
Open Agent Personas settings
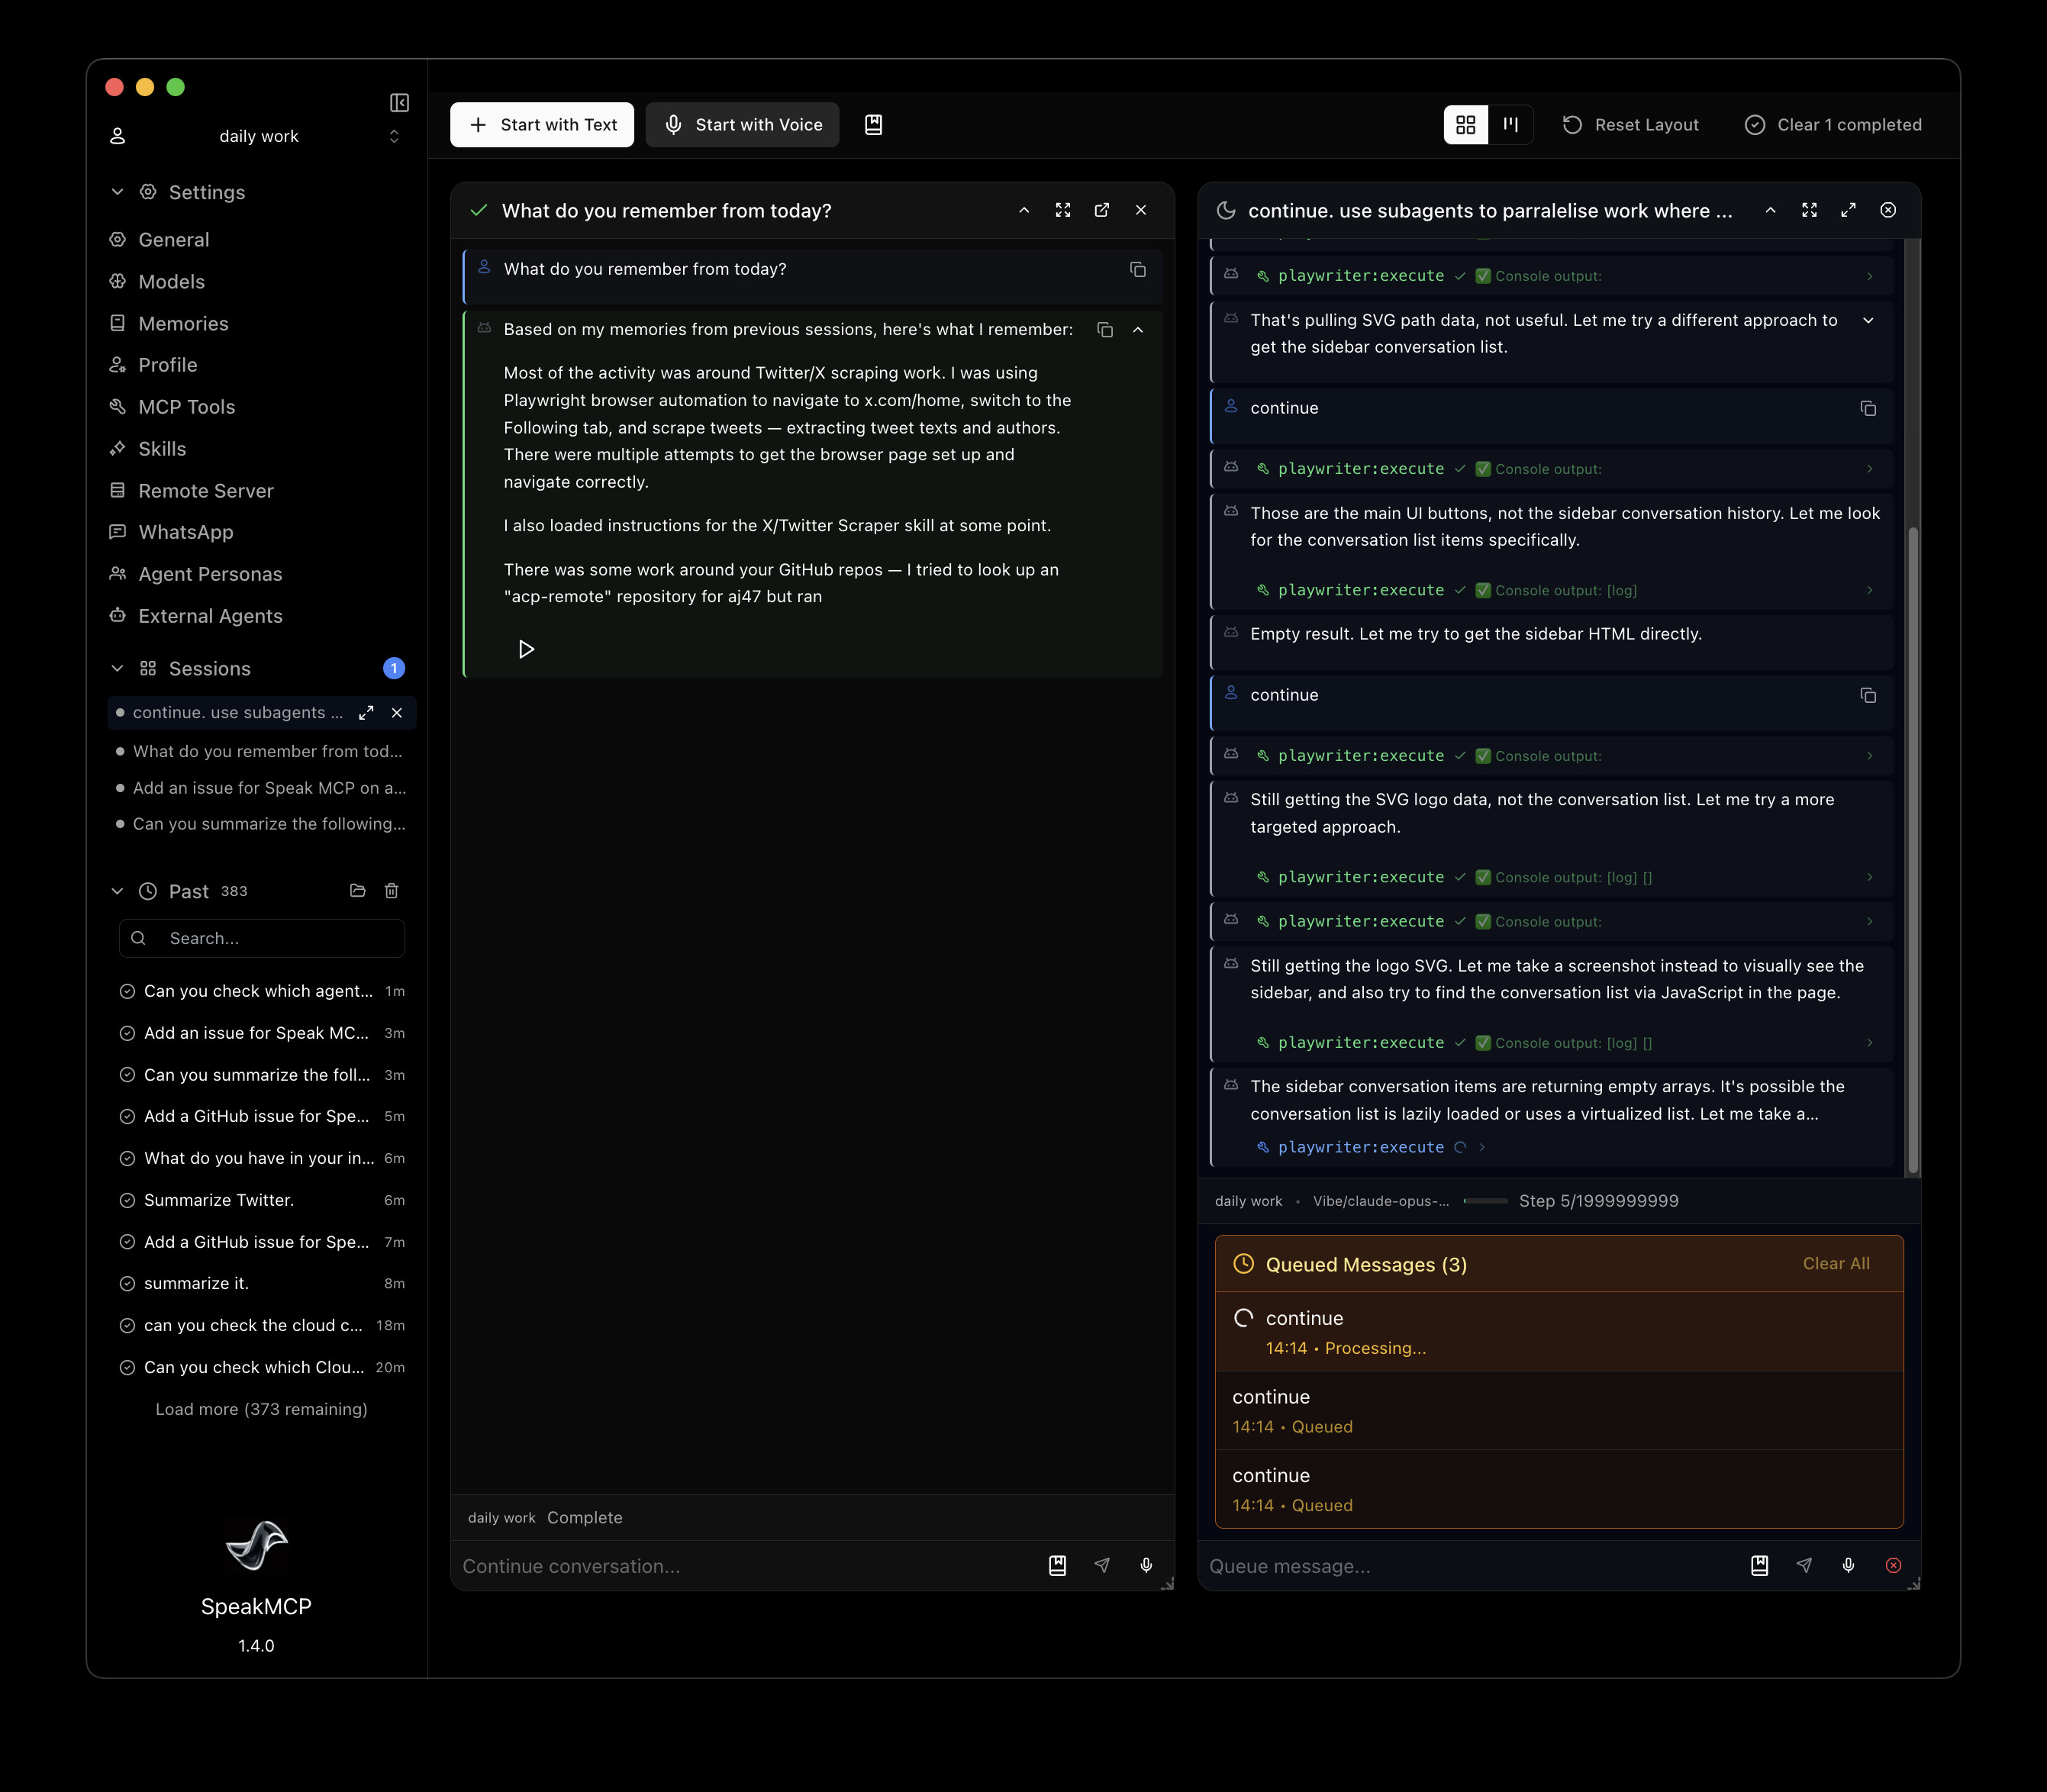210,574
